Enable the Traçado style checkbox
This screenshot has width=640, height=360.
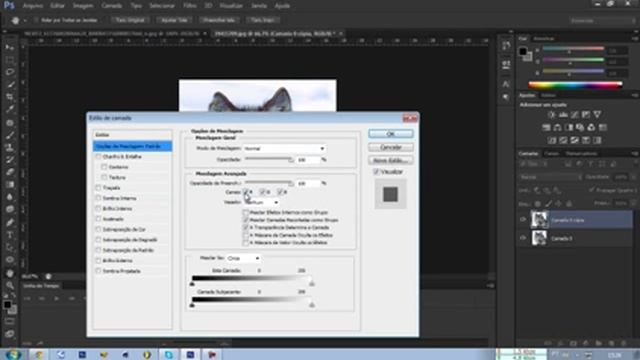98,188
